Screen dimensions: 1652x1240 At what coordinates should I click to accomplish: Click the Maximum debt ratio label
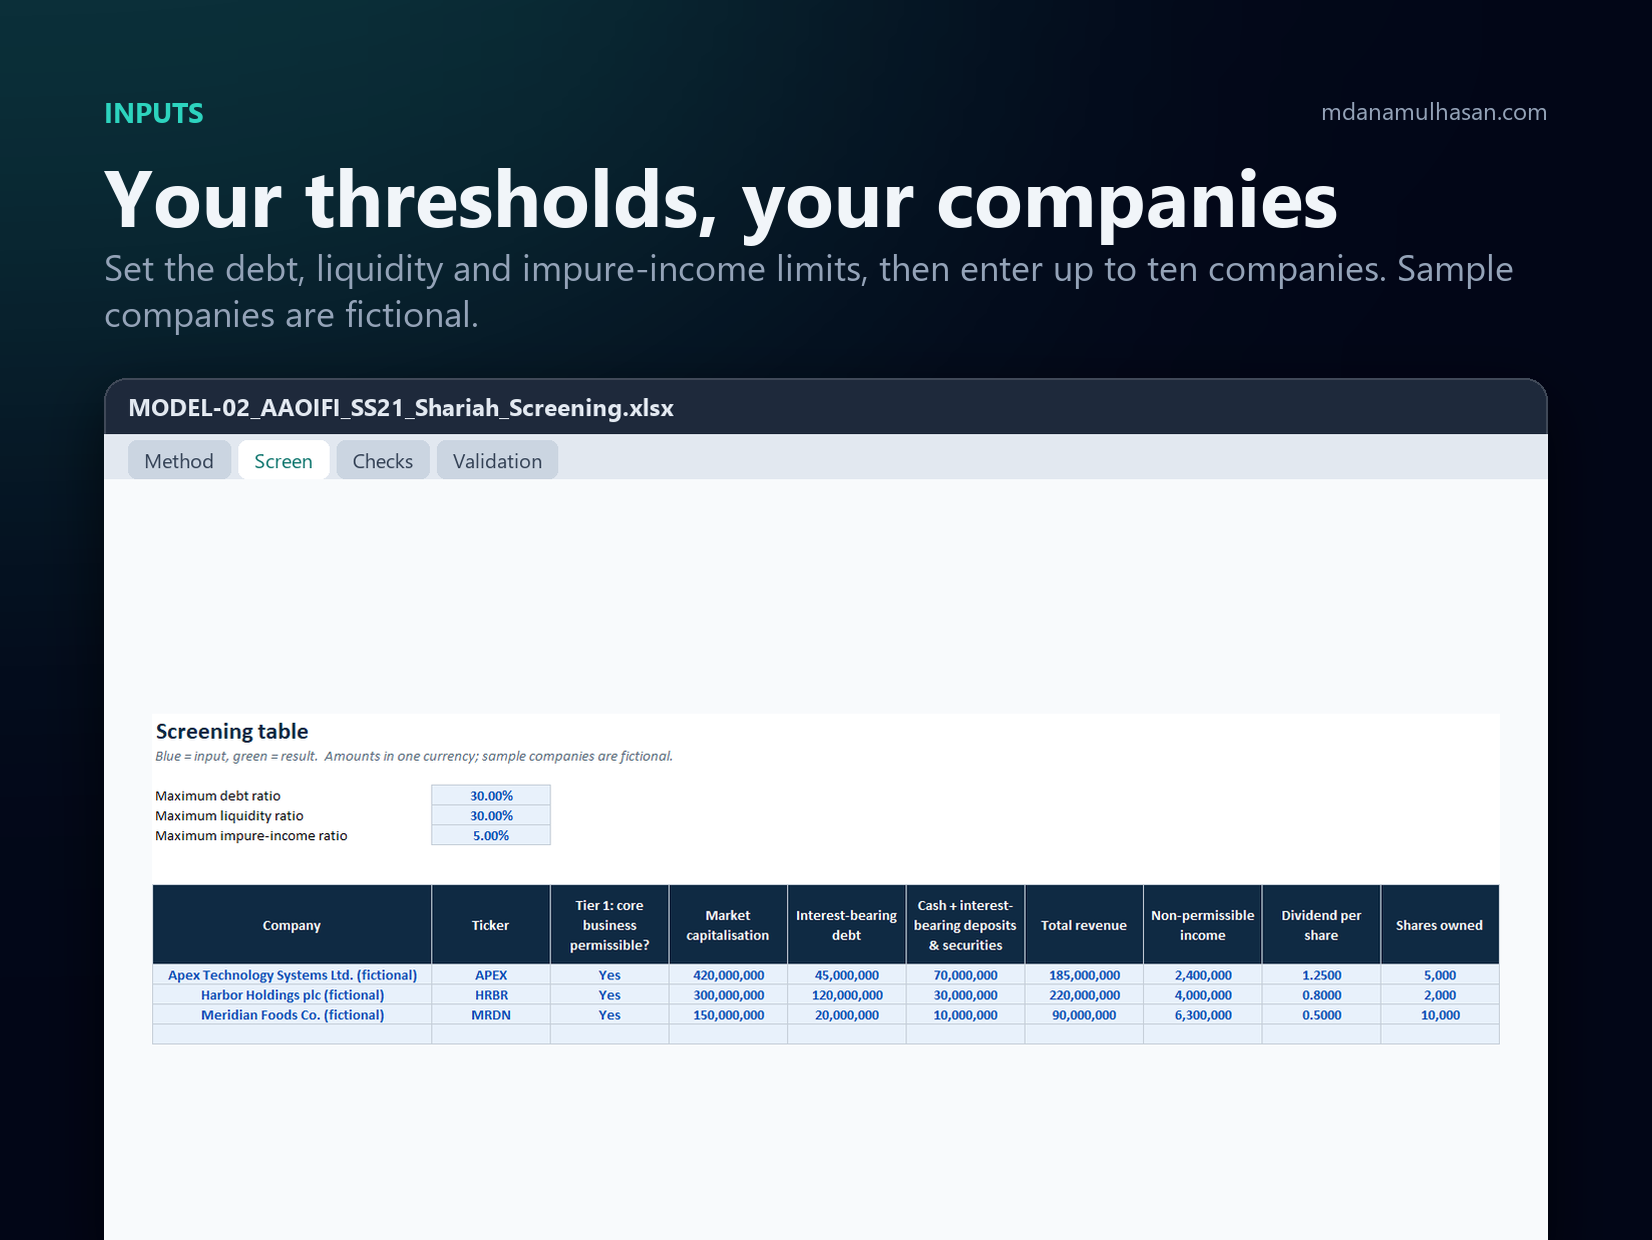pyautogui.click(x=218, y=796)
